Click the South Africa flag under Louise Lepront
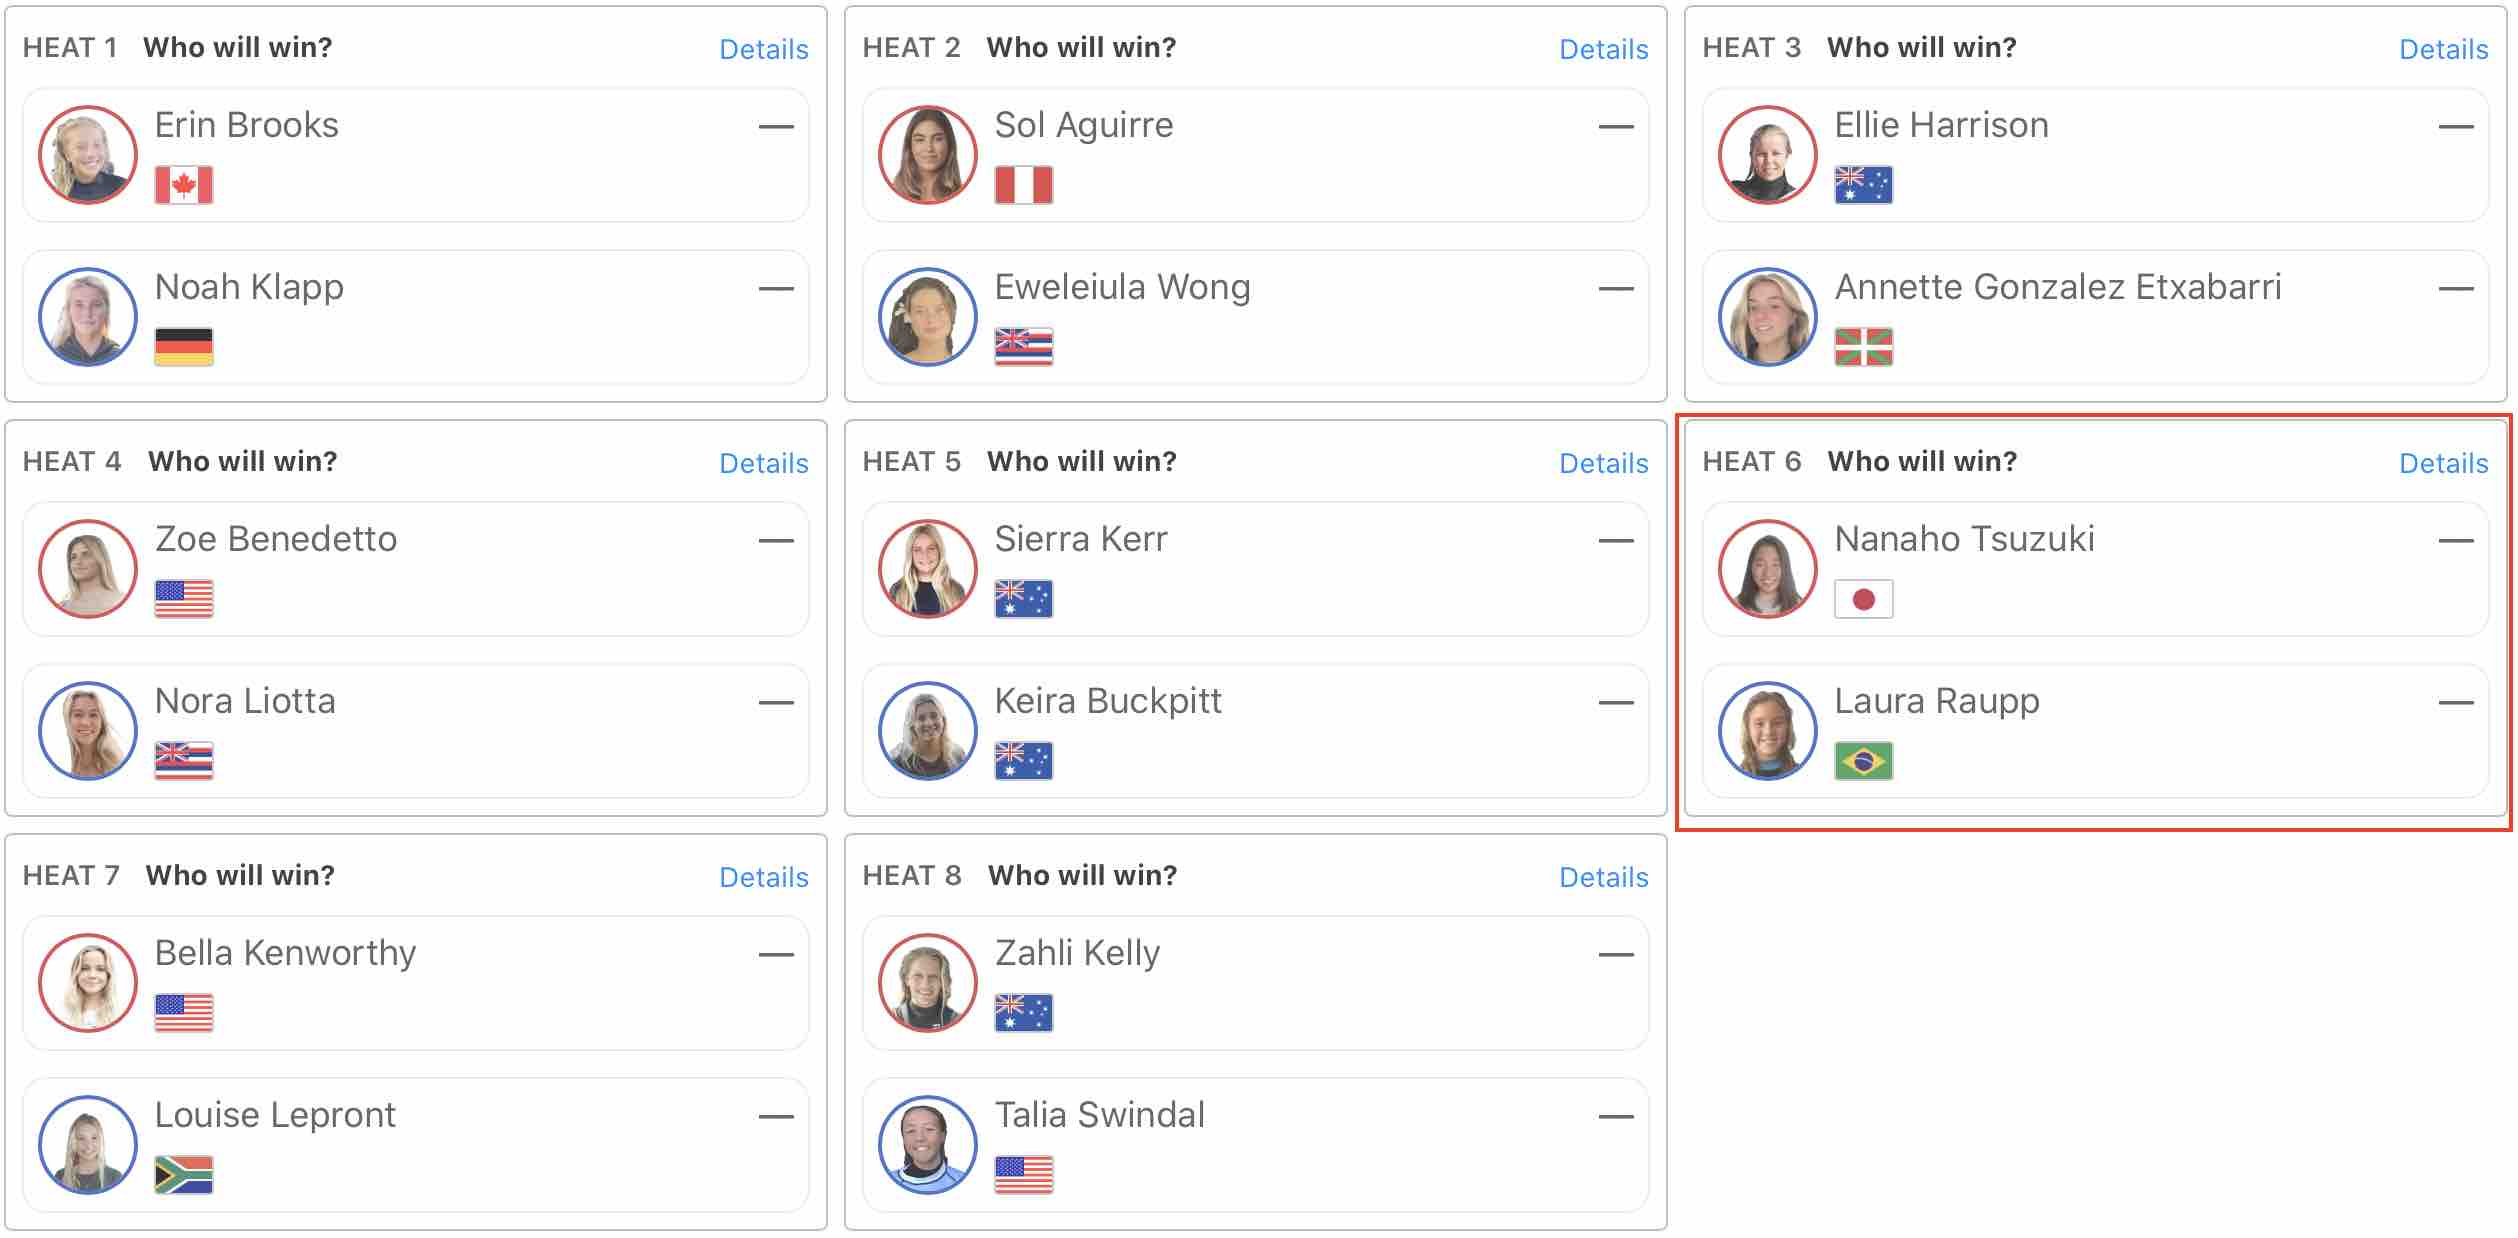The image size is (2518, 1238). [x=184, y=1175]
